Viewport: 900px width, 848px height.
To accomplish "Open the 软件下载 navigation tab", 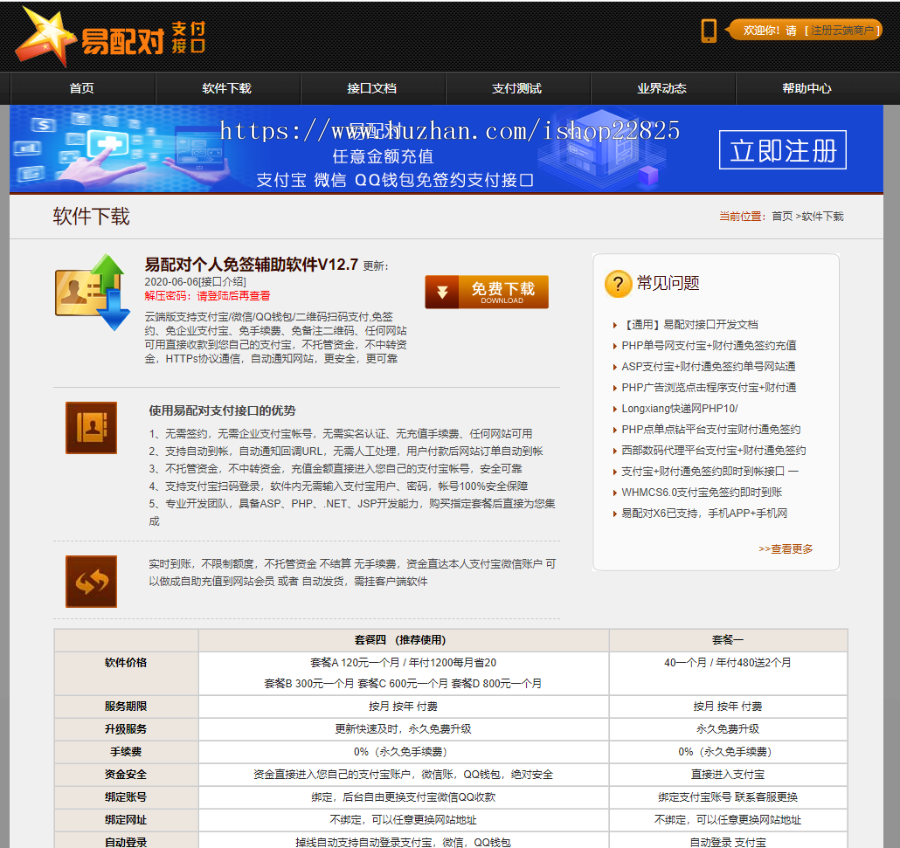I will (x=227, y=88).
